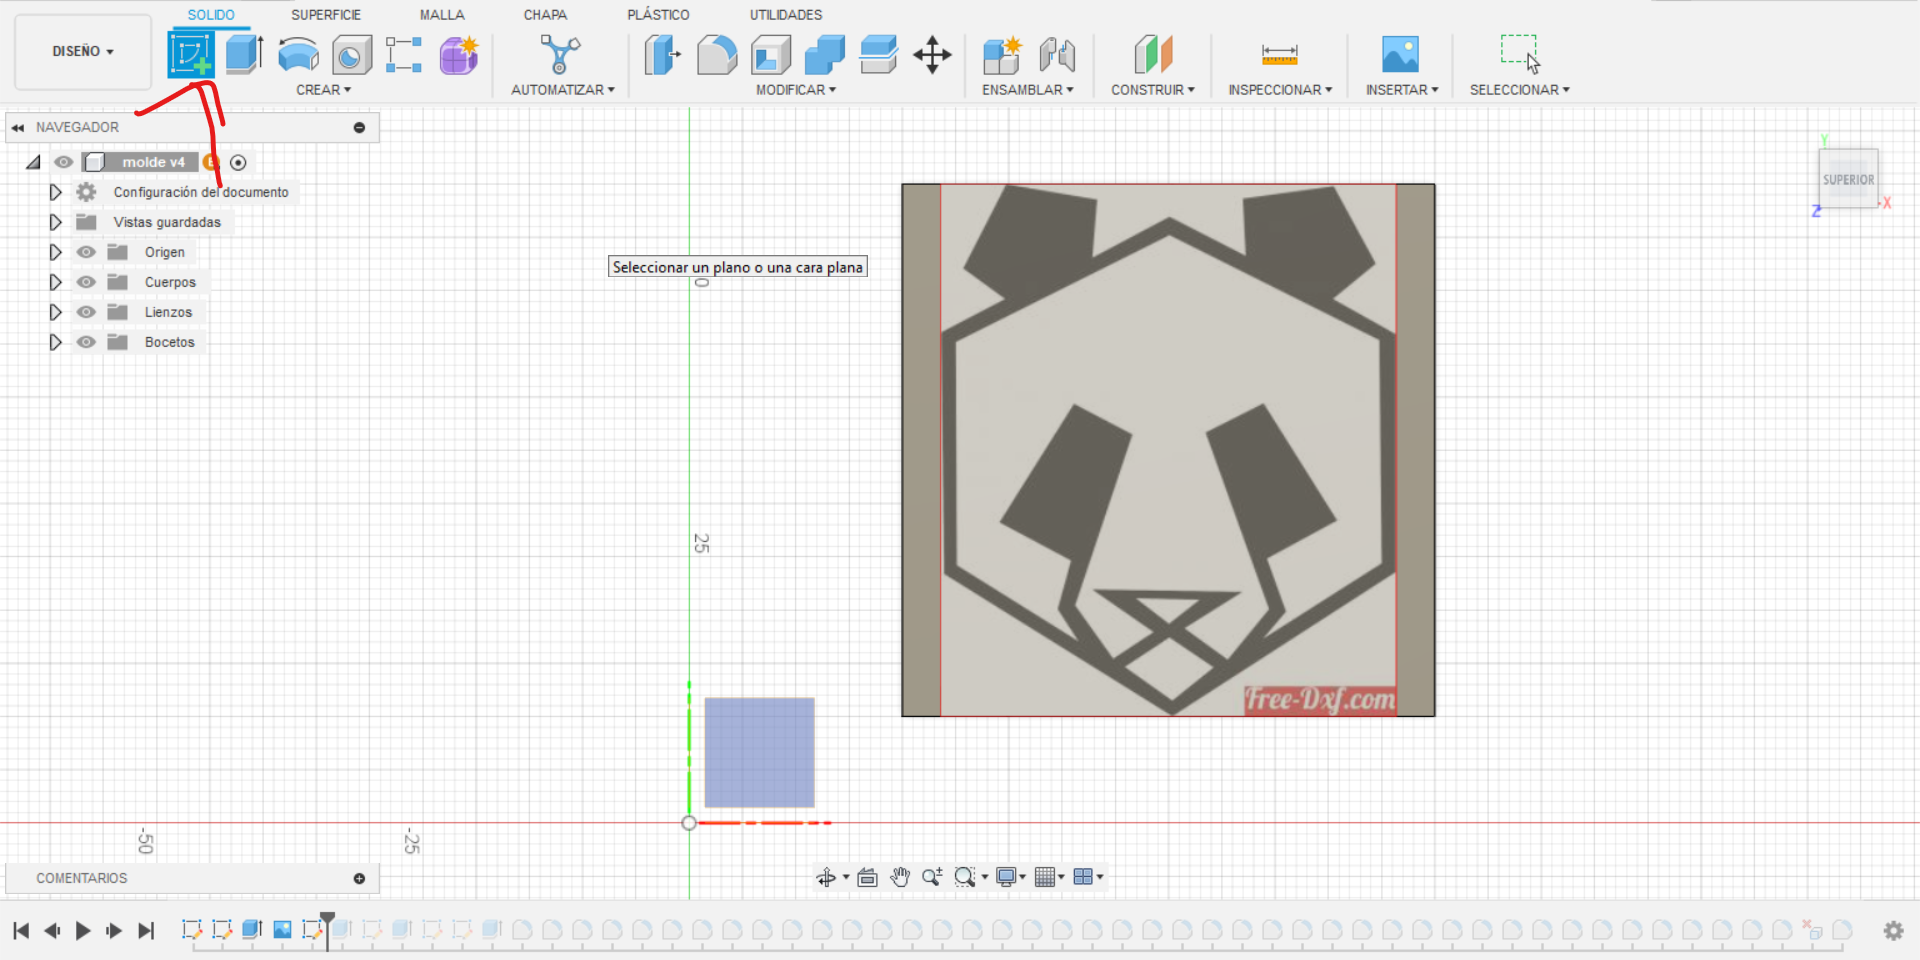Screen dimensions: 1920x960
Task: Open the CONSTRUIR dropdown menu
Action: coord(1153,90)
